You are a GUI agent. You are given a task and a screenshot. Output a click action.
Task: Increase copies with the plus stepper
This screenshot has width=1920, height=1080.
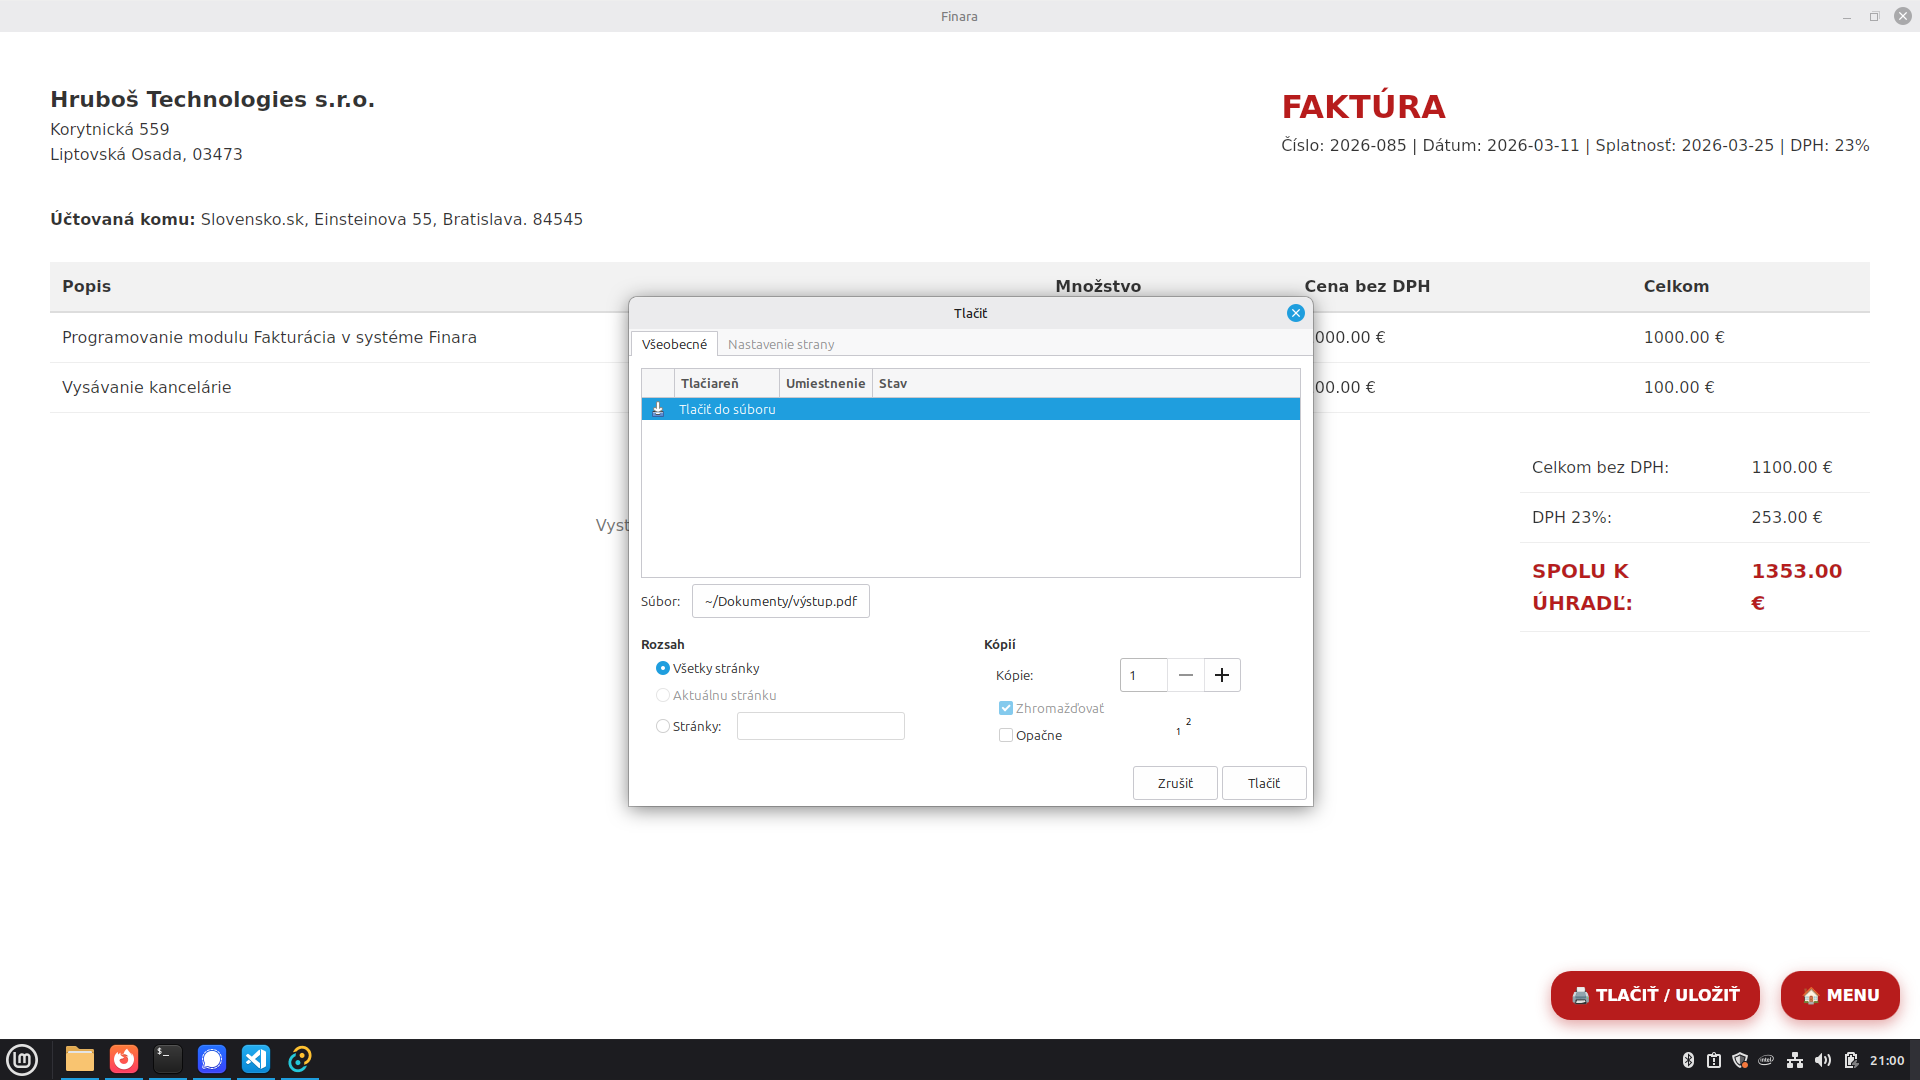[1221, 675]
